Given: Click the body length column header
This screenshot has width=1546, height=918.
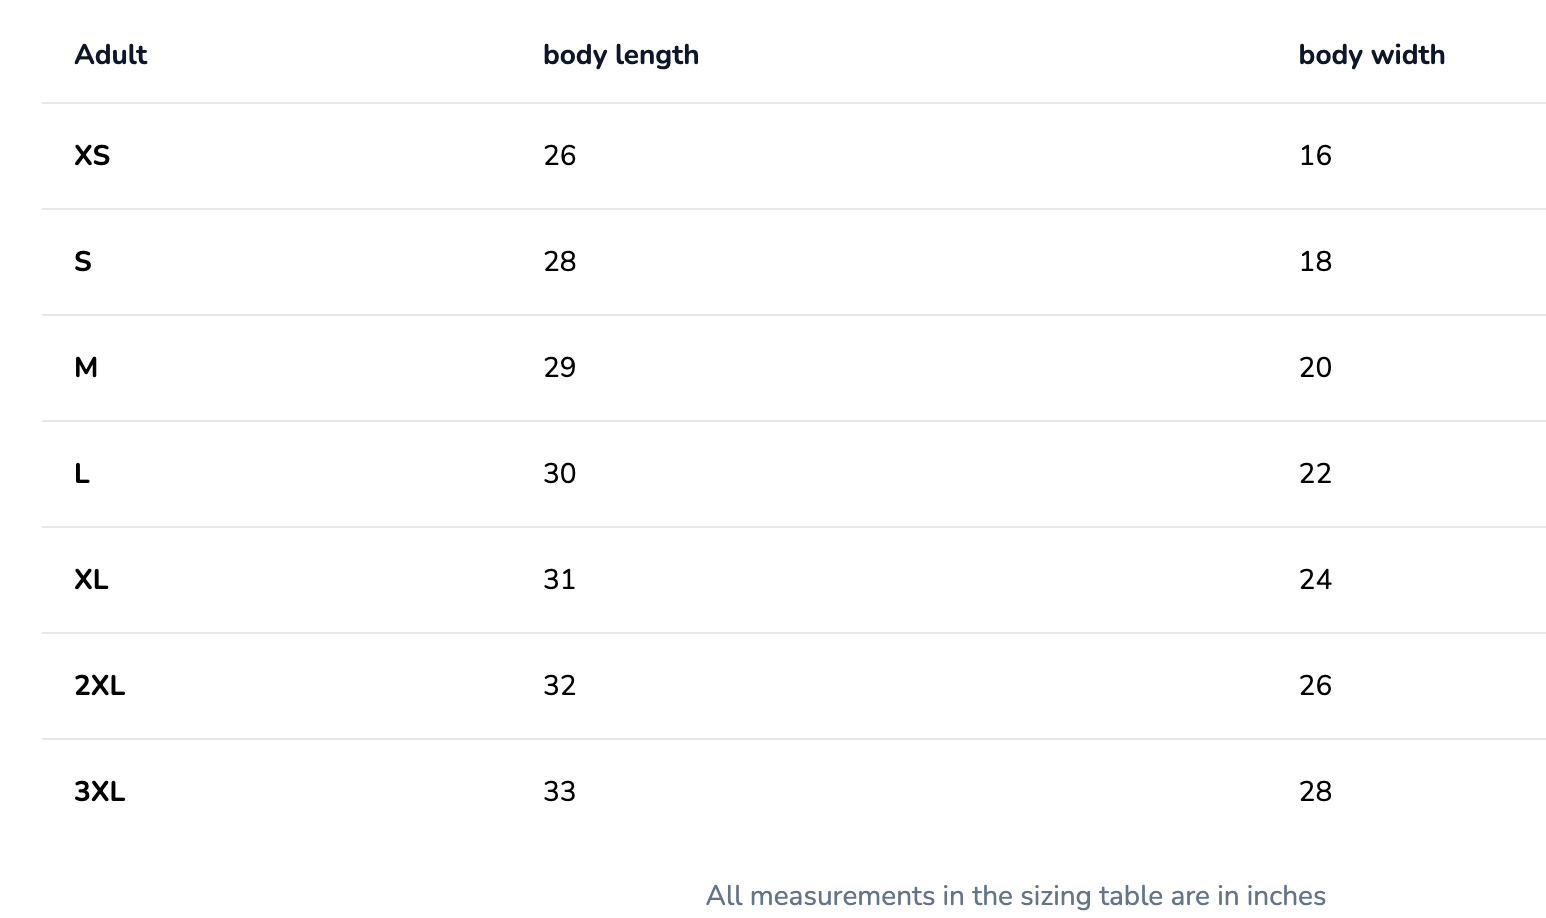Looking at the screenshot, I should tap(620, 55).
